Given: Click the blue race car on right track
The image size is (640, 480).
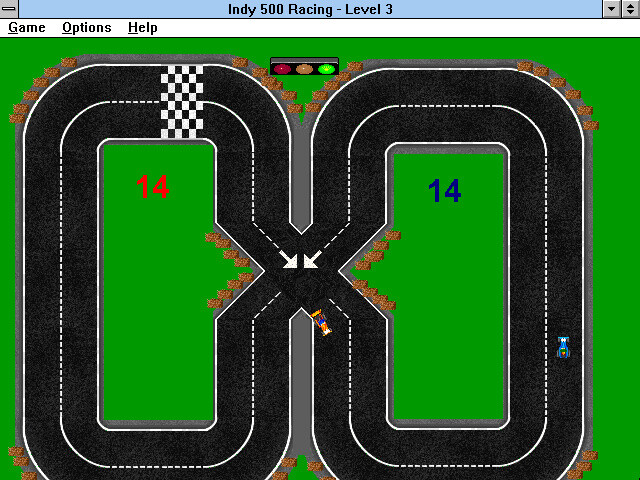Looking at the screenshot, I should [x=564, y=347].
